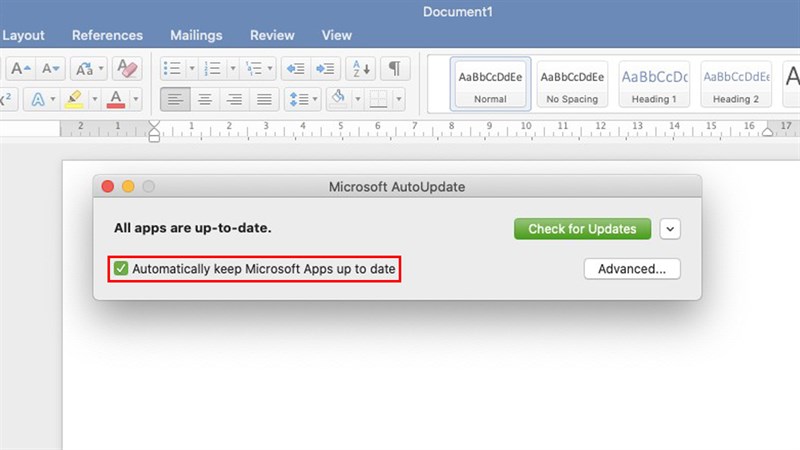800x450 pixels.
Task: Open the Change Case Aa button
Action: (84, 68)
